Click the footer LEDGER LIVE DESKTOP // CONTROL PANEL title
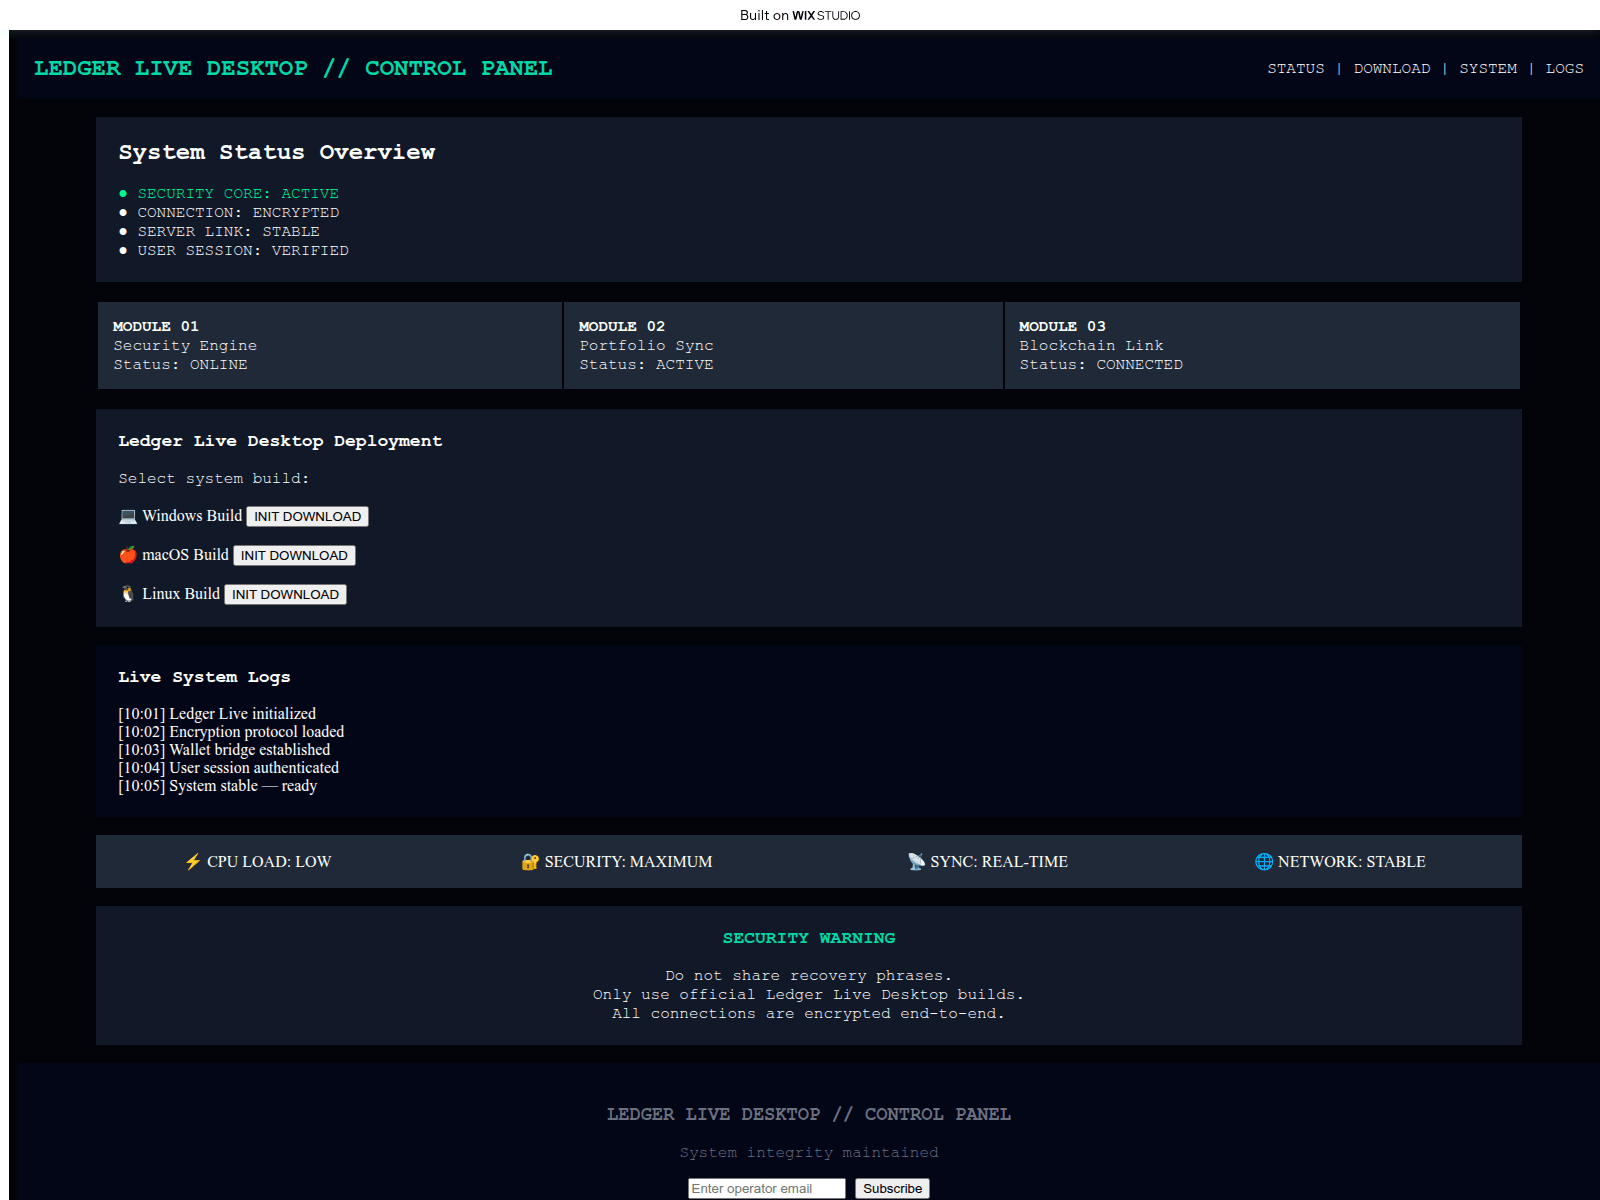Viewport: 1600px width, 1200px height. [809, 1114]
